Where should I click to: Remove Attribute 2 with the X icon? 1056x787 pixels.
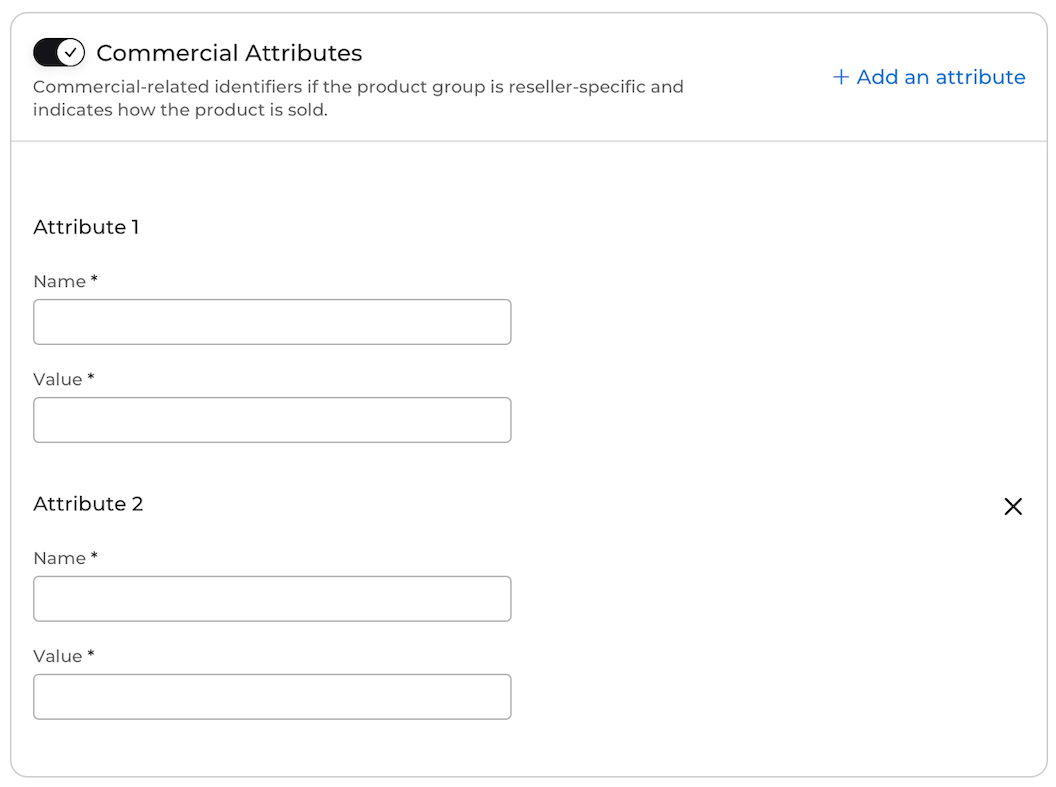(x=1013, y=506)
